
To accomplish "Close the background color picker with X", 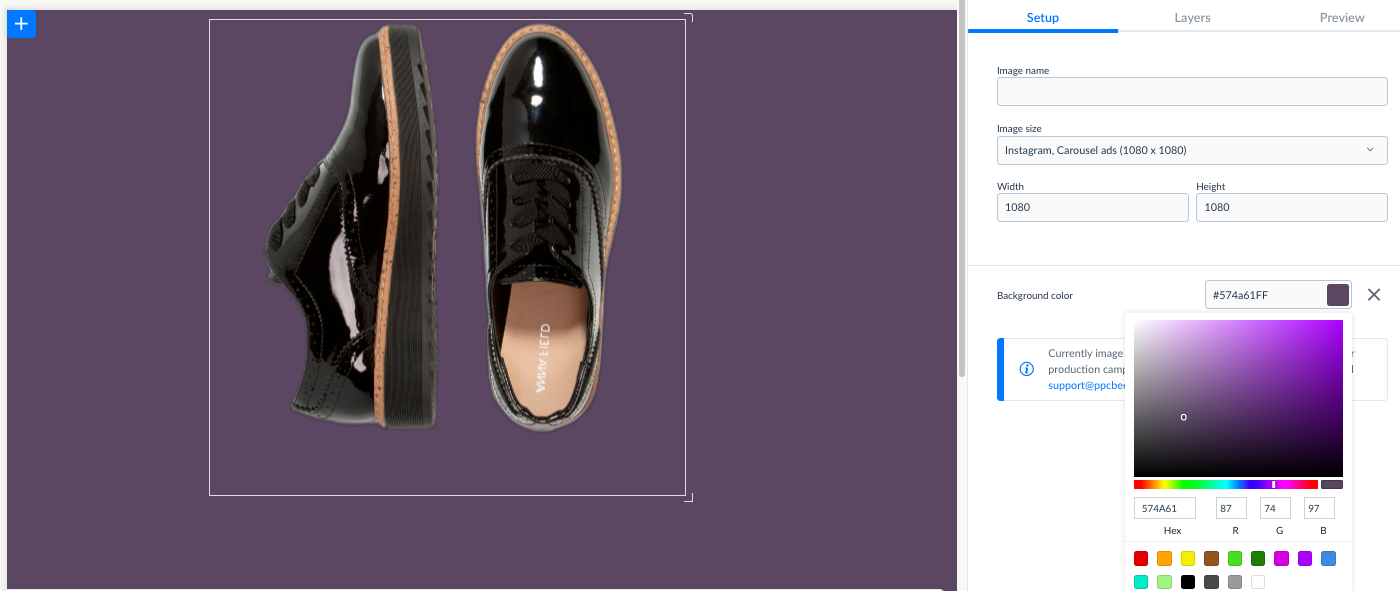I will click(1374, 295).
